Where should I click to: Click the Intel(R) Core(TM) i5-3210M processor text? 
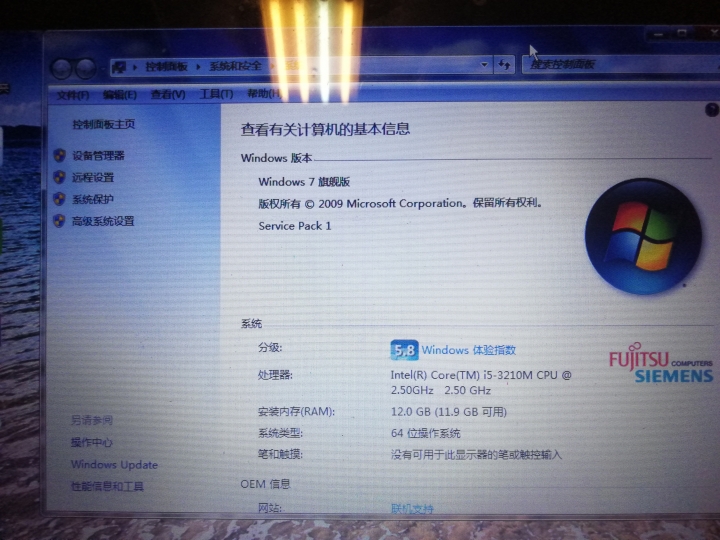[481, 382]
